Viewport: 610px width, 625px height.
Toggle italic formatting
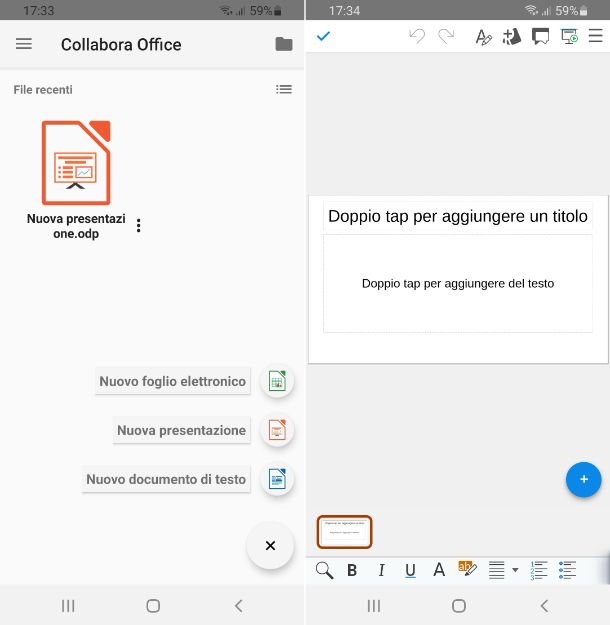pos(382,570)
